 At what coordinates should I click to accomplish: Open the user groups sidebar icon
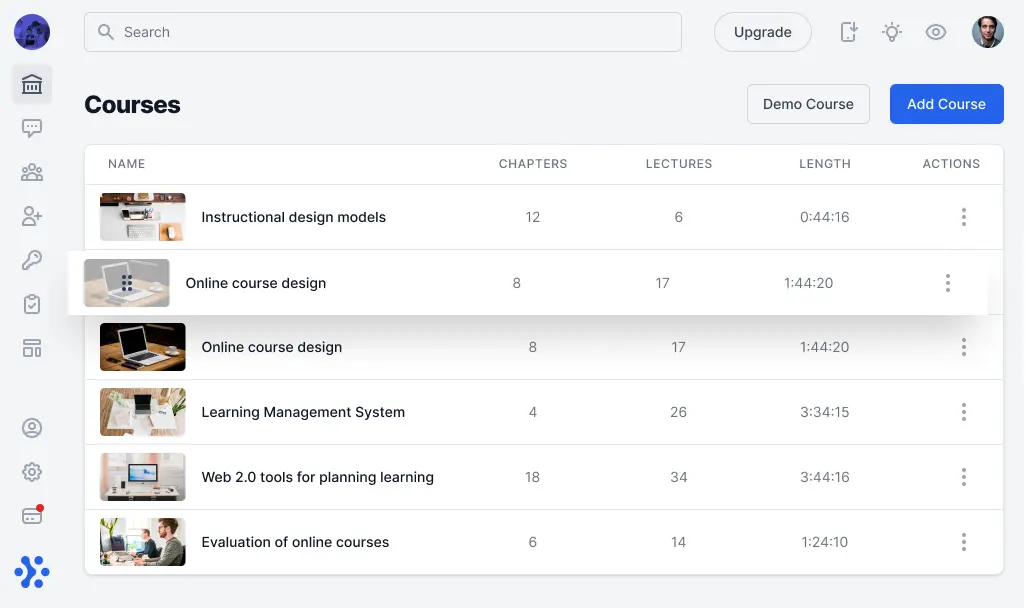click(x=32, y=172)
